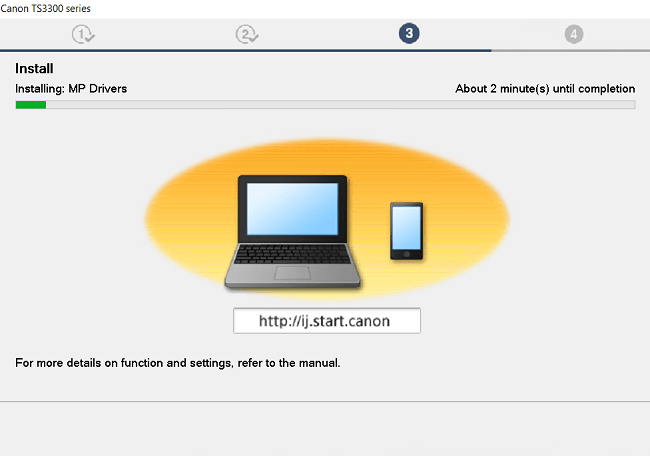Click the 'refer to the manual' sentence
The width and height of the screenshot is (650, 456).
177,363
